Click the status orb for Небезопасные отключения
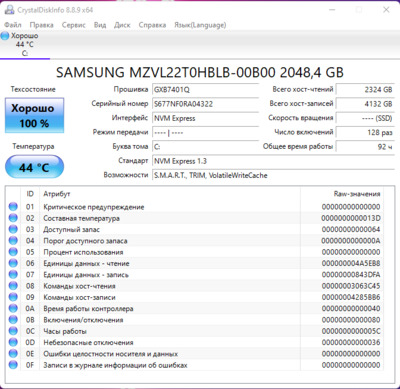The width and height of the screenshot is (400, 389). coord(13,343)
